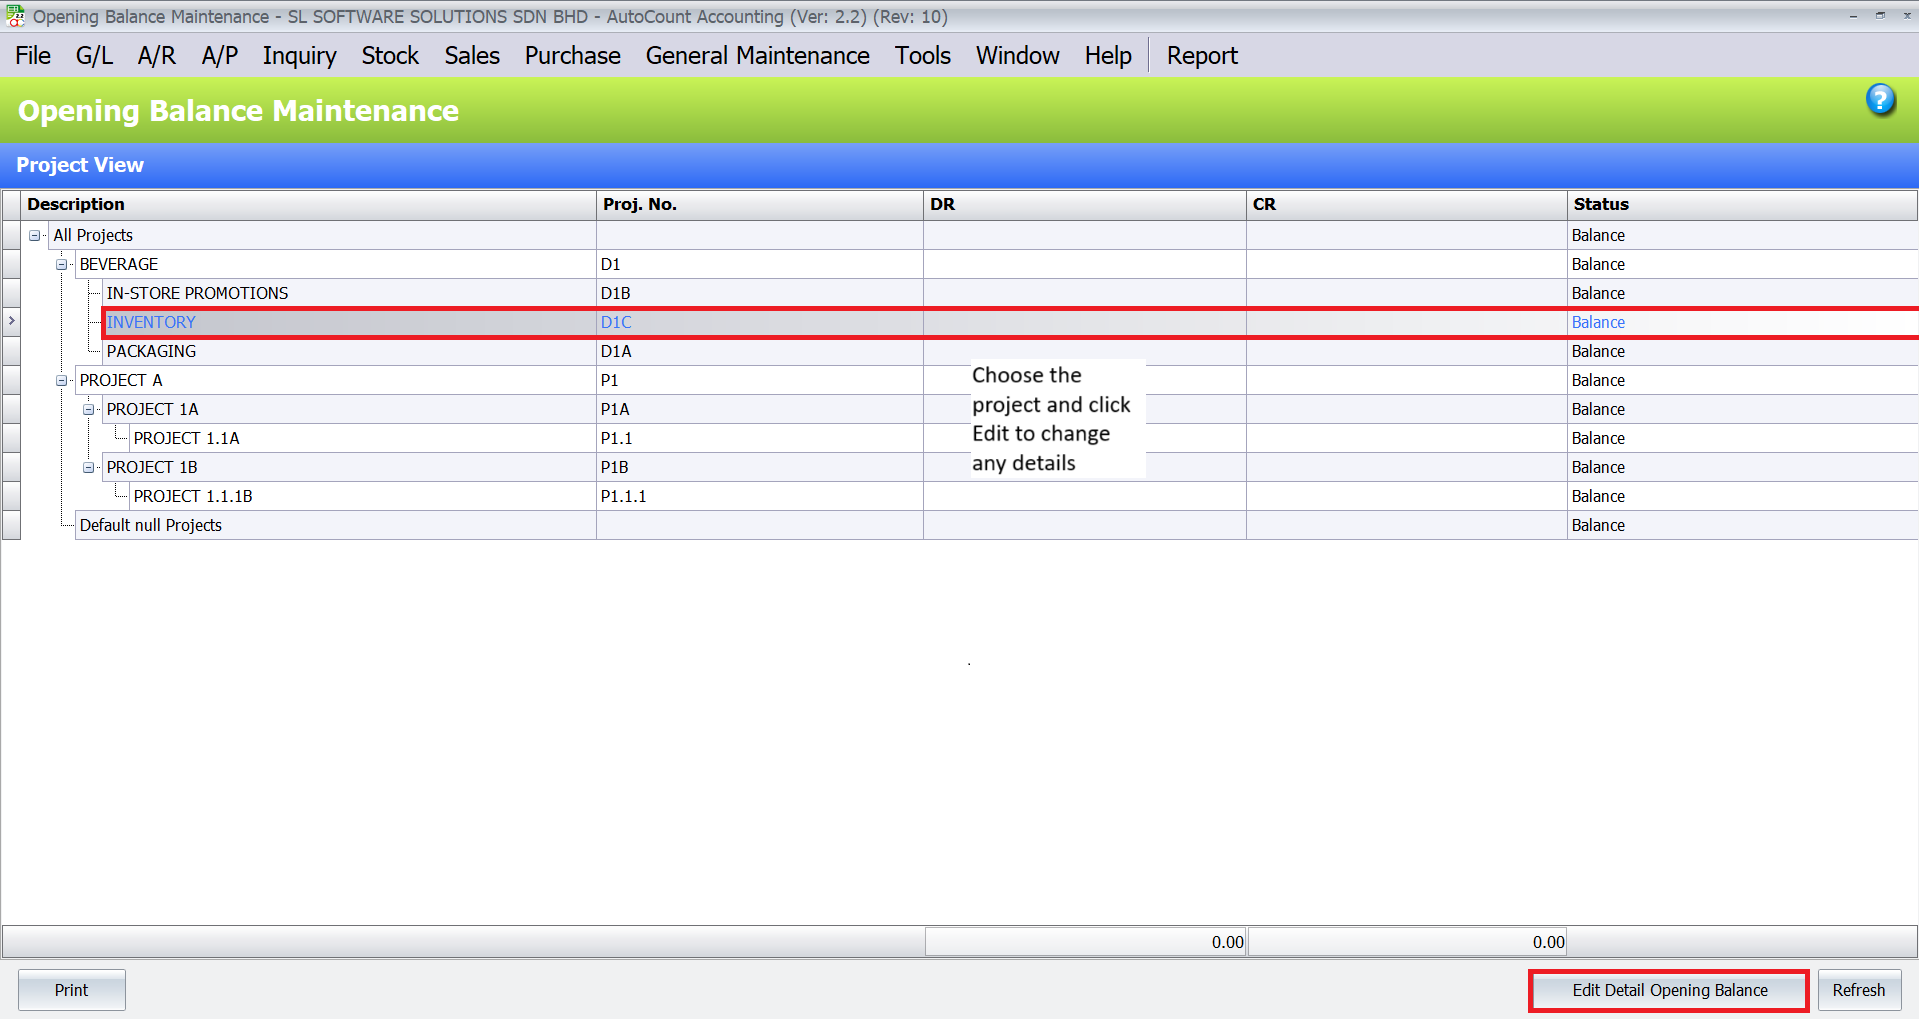Click the Status column header
Viewport: 1919px width, 1019px height.
[1601, 205]
